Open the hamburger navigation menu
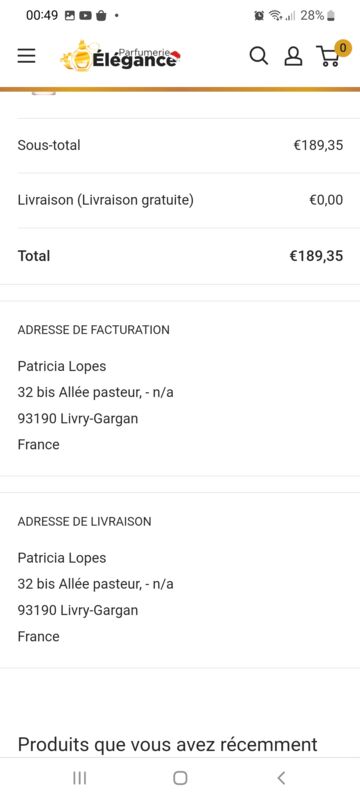 click(27, 56)
